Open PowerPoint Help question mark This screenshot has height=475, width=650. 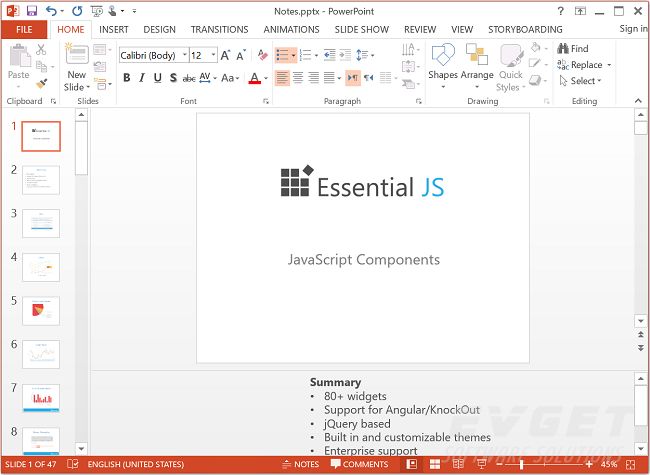[560, 11]
